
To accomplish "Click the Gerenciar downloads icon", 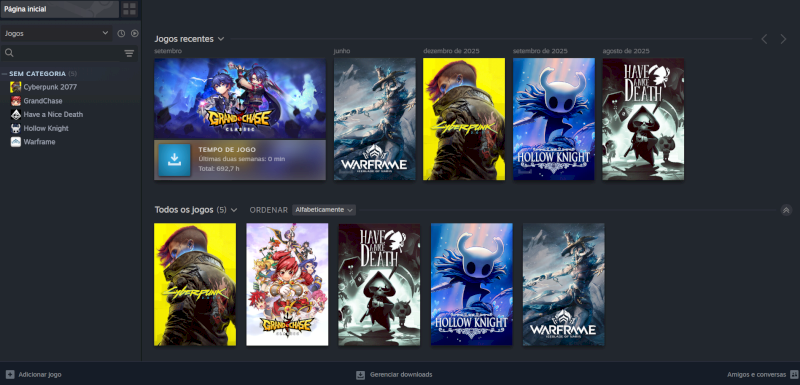I will point(360,375).
